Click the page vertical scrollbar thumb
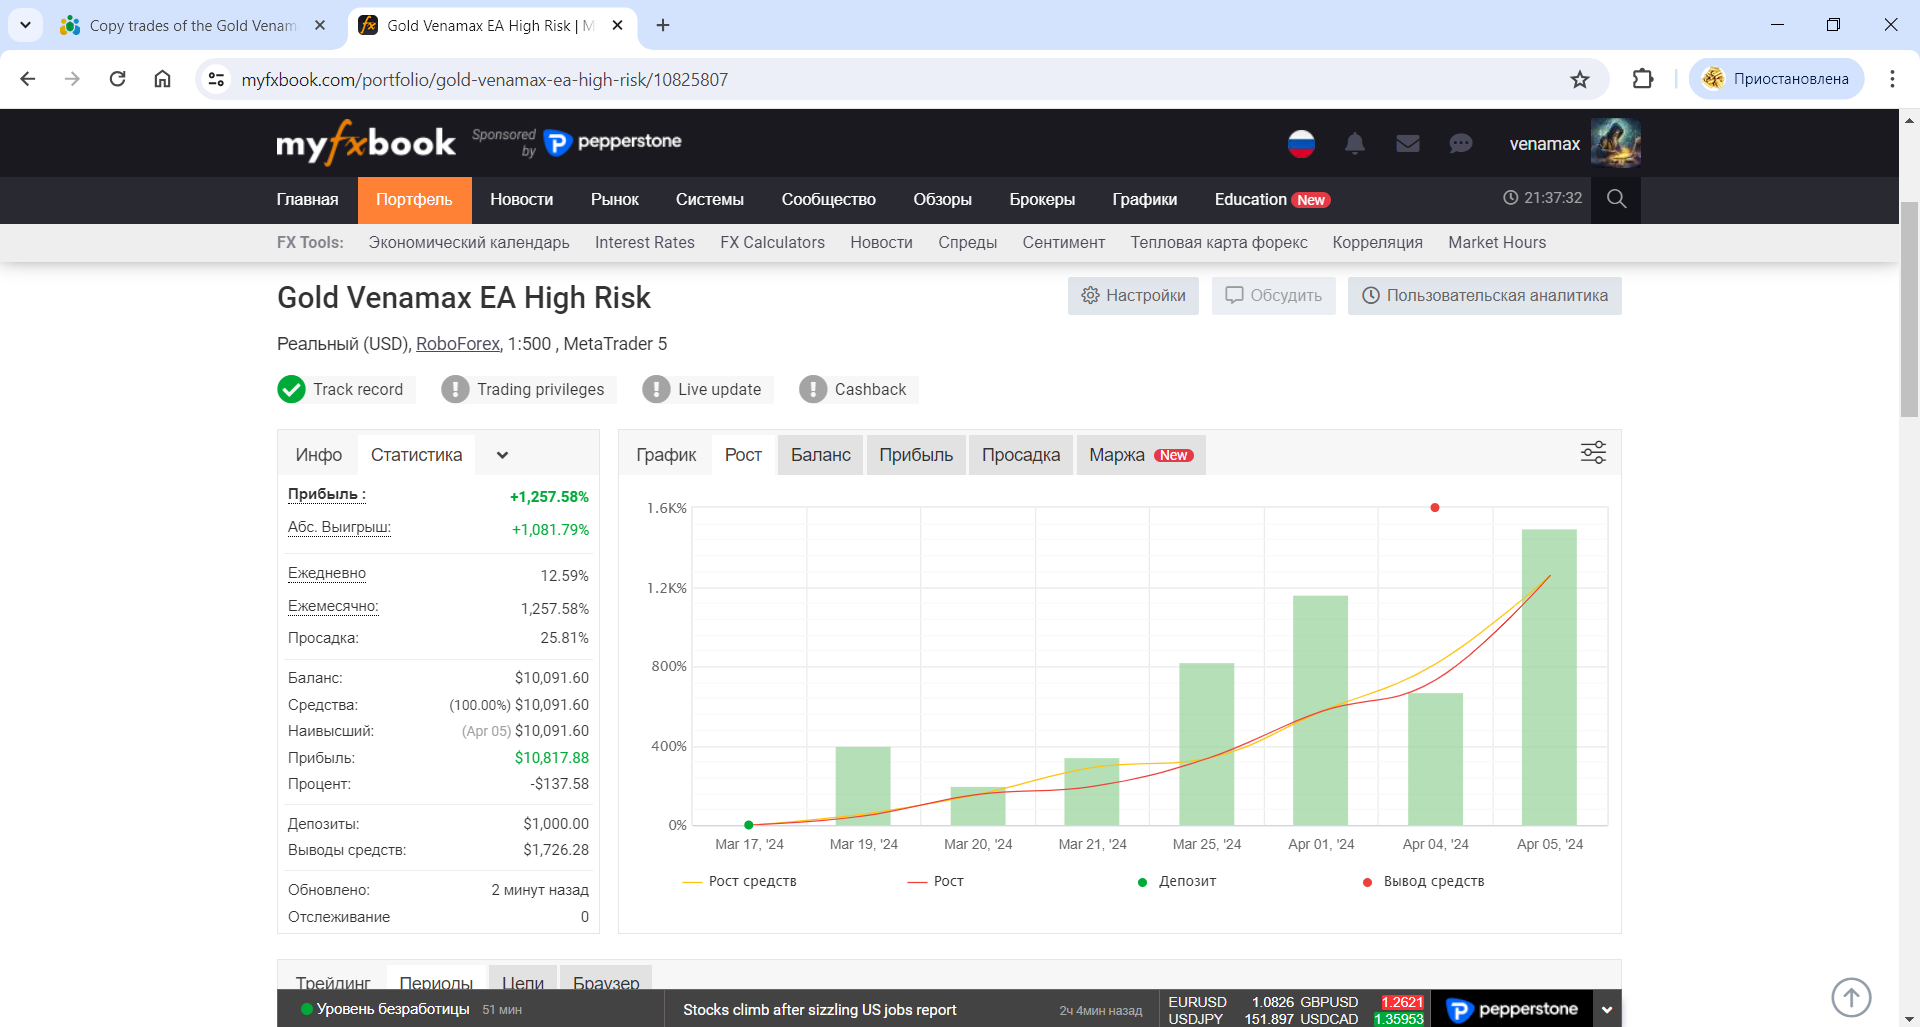 (1909, 310)
